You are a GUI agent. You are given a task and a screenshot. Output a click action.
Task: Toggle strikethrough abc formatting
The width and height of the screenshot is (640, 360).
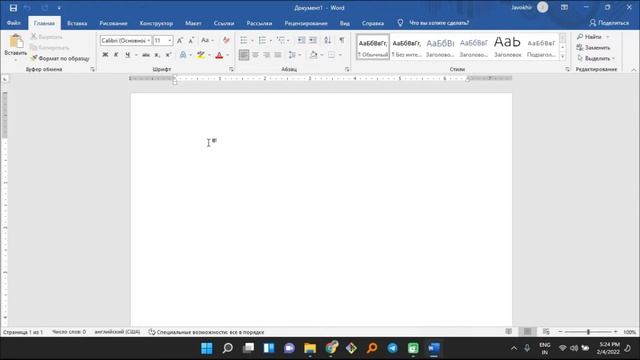click(x=146, y=55)
